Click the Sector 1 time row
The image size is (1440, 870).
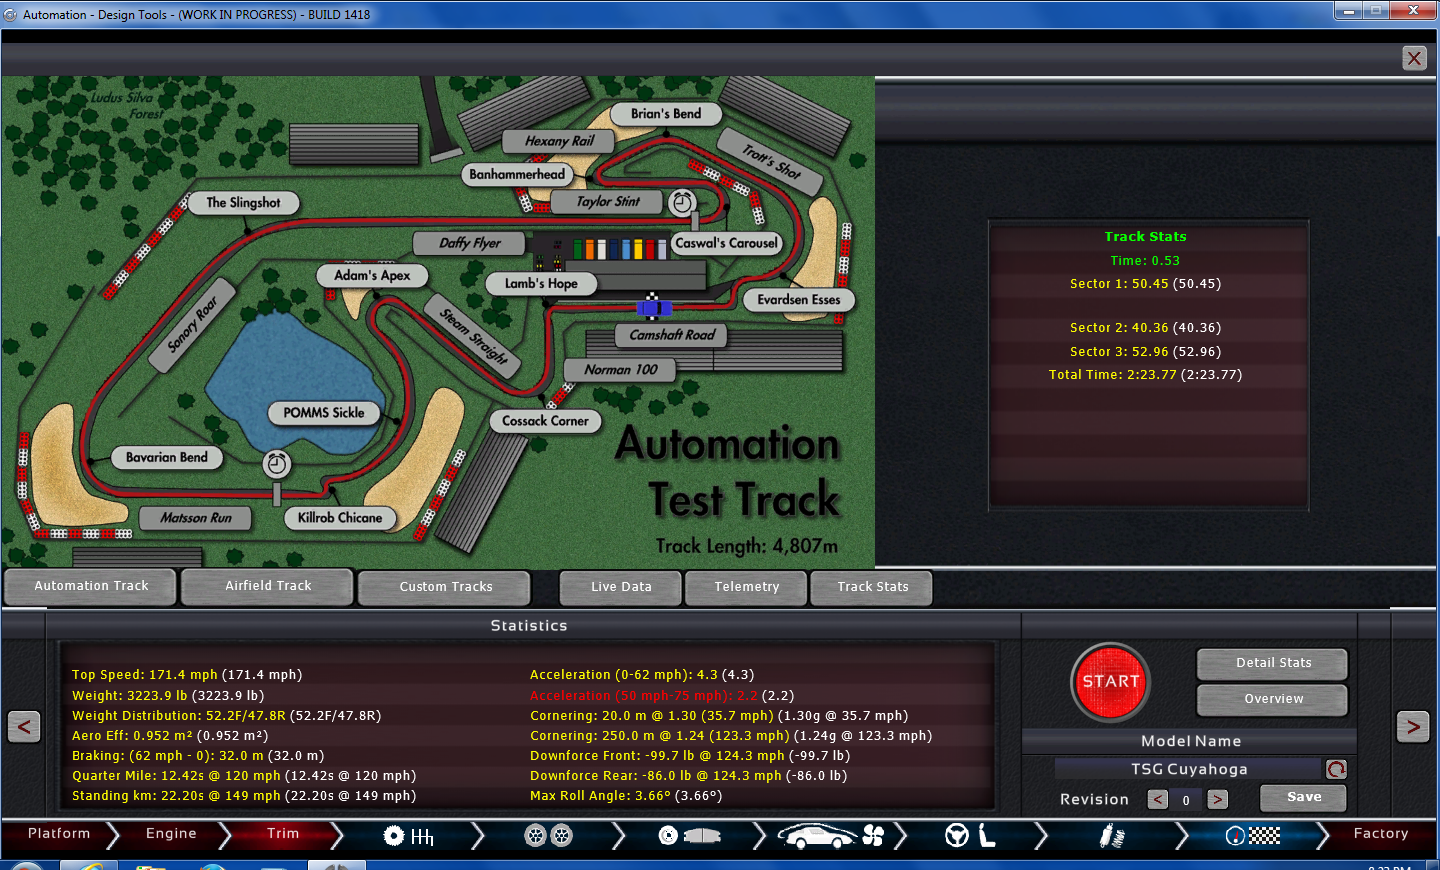(1145, 284)
